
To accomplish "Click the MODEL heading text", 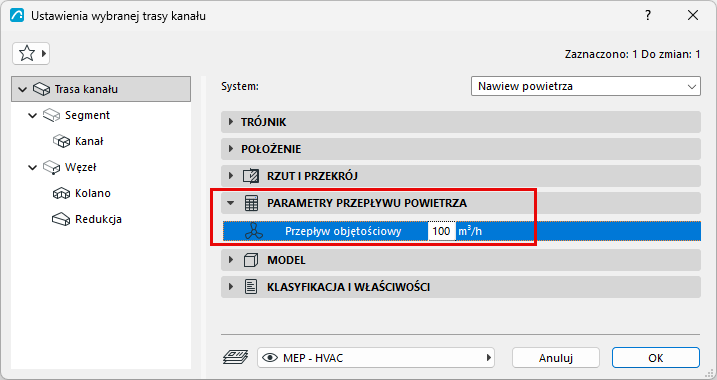I will 286,260.
